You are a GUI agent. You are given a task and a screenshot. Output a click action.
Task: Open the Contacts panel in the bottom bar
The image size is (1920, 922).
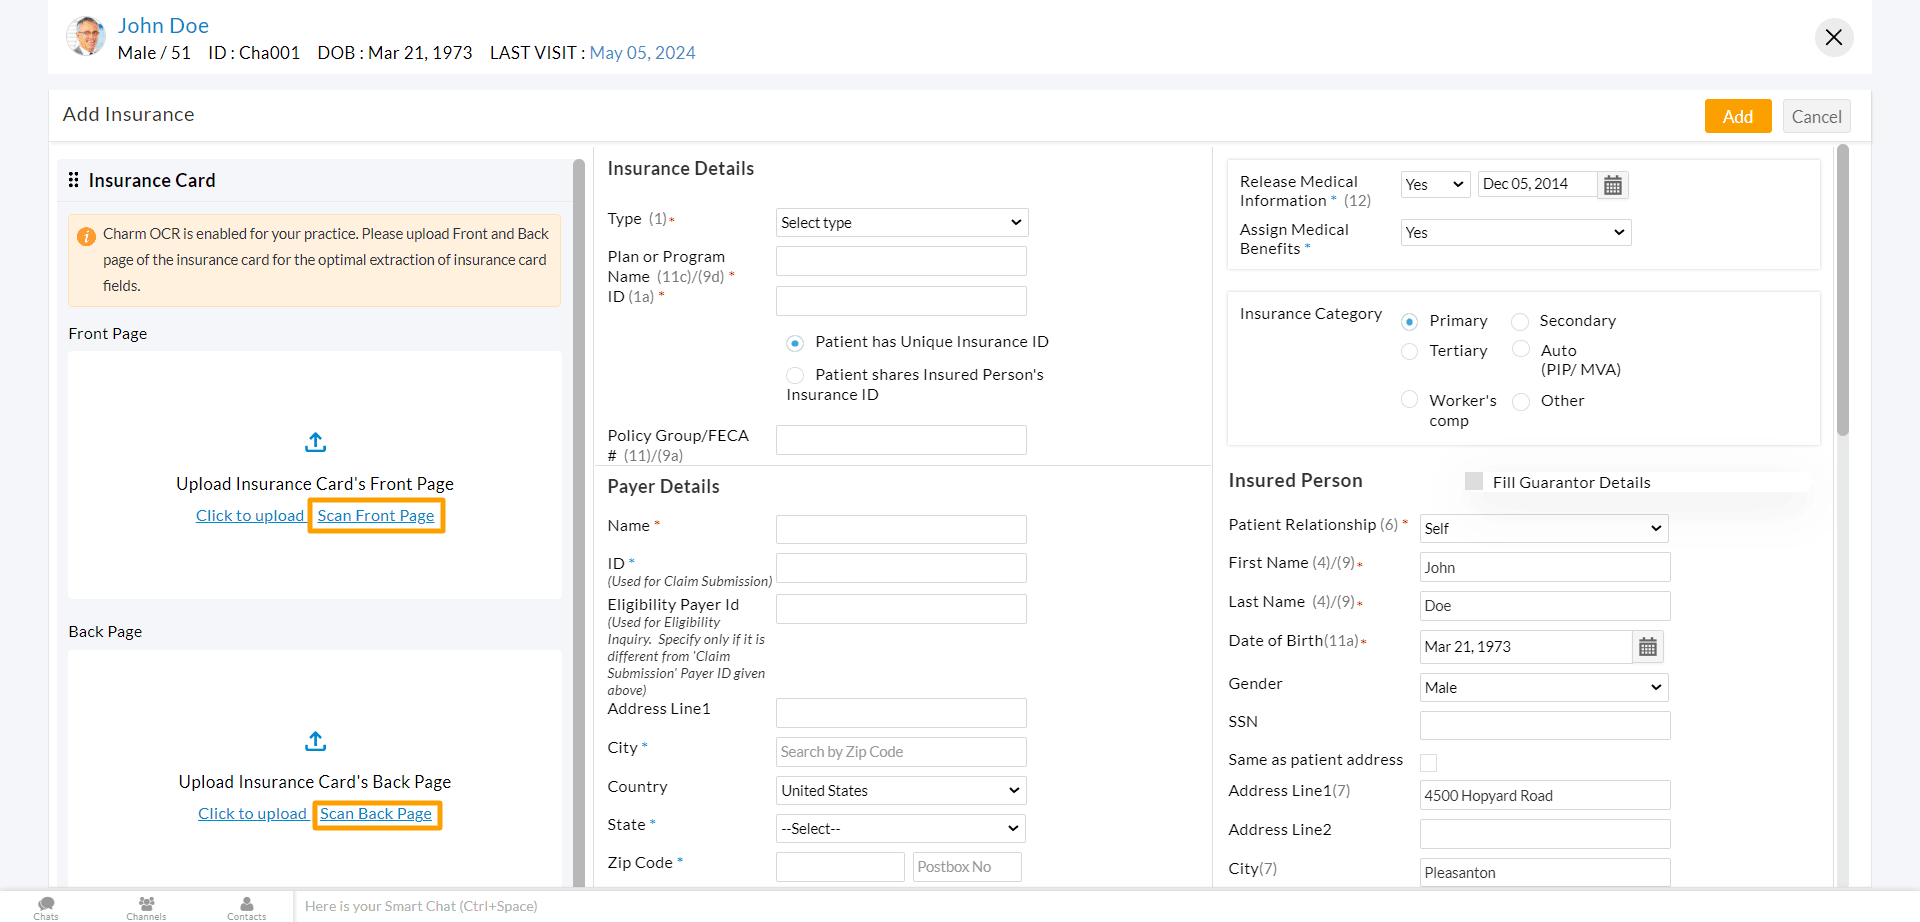click(x=246, y=906)
